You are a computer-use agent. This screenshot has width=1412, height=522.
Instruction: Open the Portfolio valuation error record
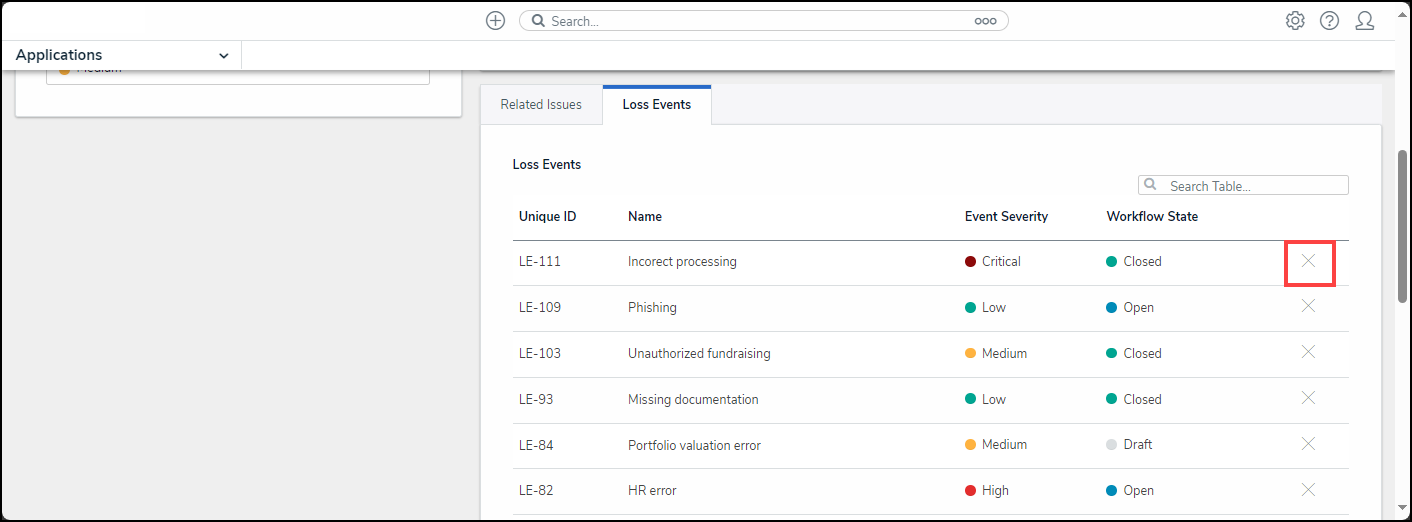(x=694, y=446)
